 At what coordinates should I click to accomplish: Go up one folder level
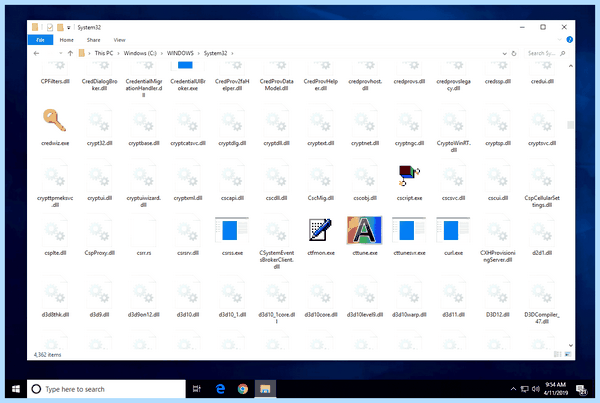(x=70, y=53)
